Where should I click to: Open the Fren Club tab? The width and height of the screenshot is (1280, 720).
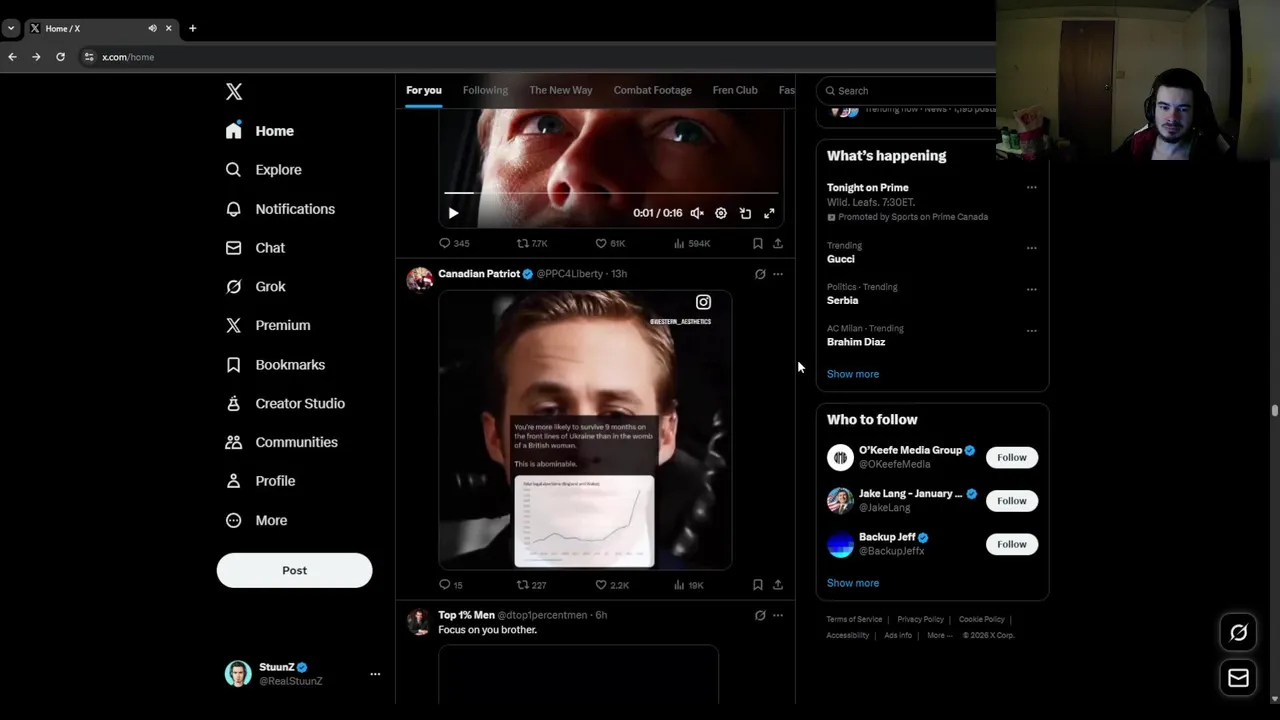[735, 90]
